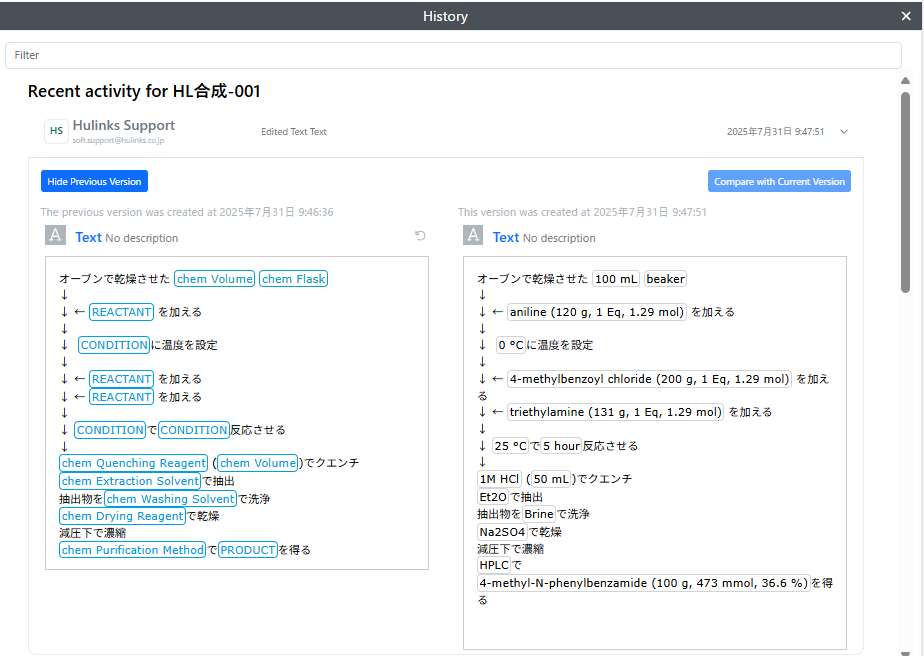Click the Hulinks Support user name
The height and width of the screenshot is (656, 924).
[x=124, y=125]
